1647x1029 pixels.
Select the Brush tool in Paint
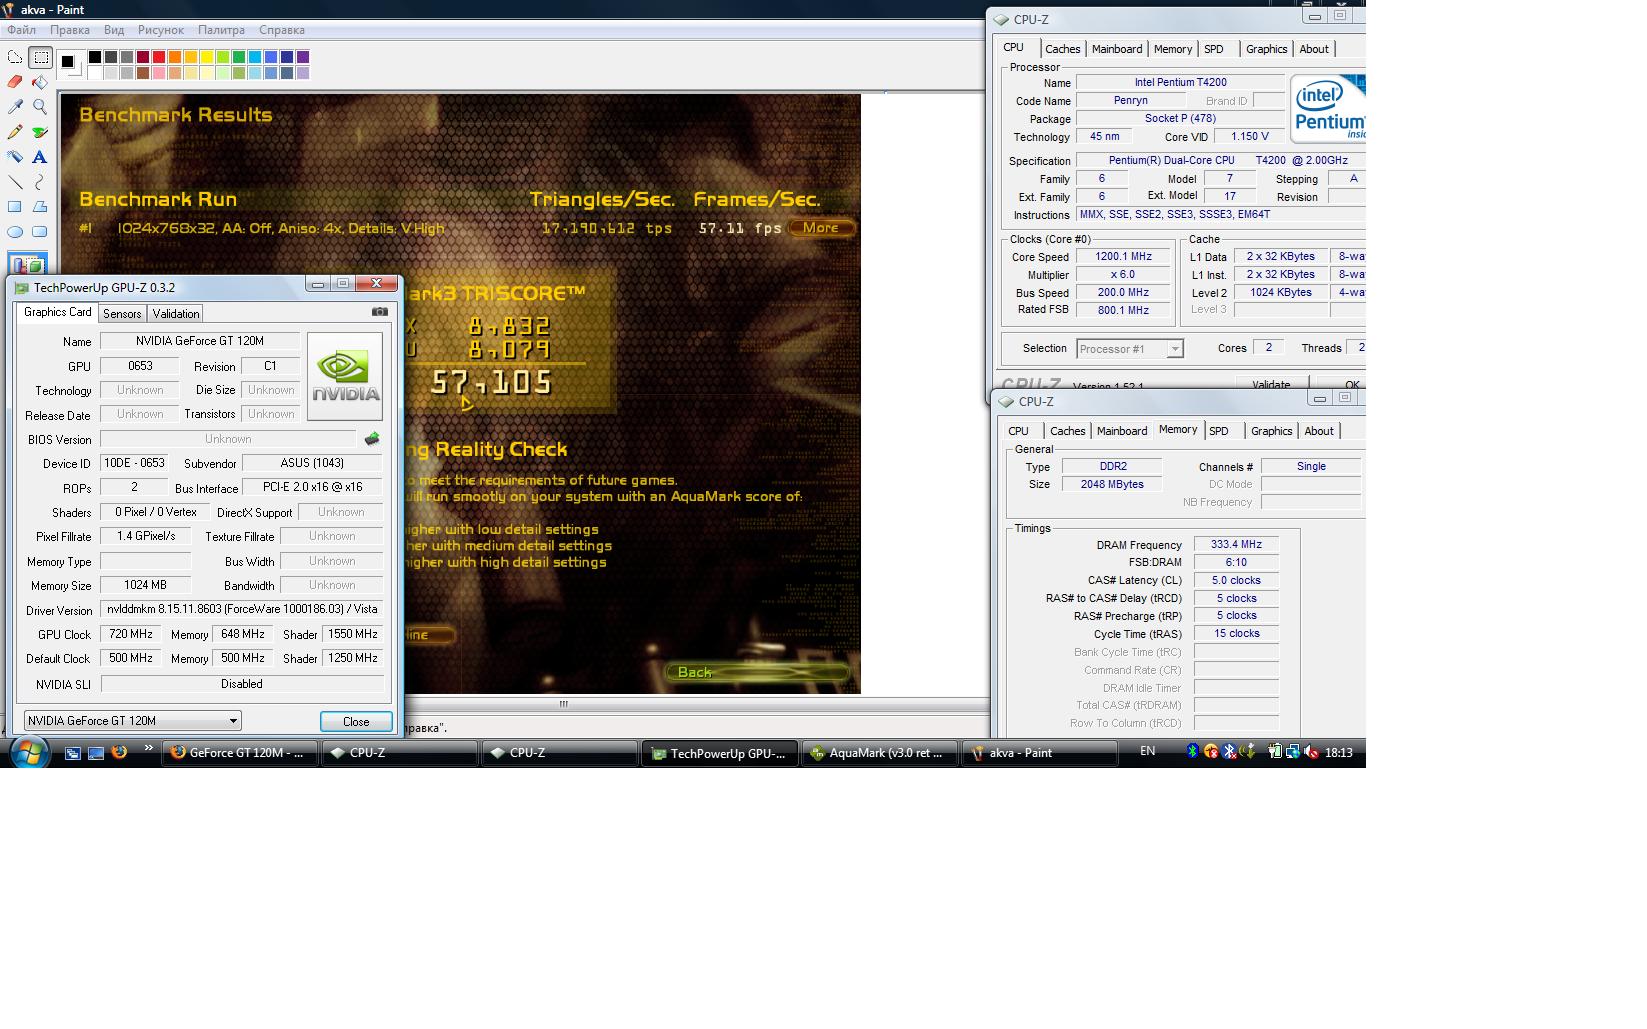pyautogui.click(x=40, y=132)
